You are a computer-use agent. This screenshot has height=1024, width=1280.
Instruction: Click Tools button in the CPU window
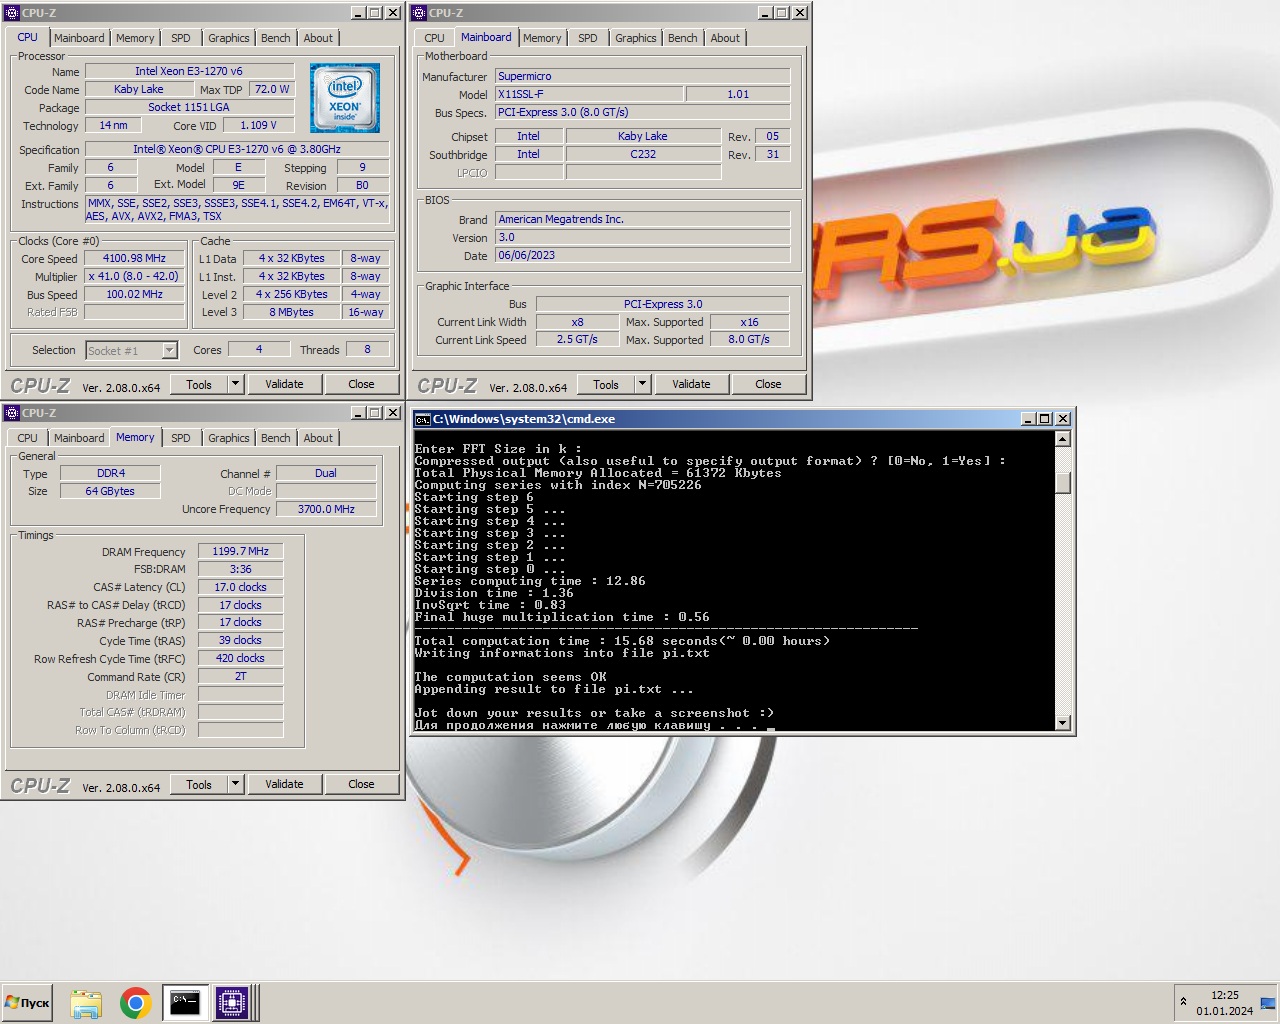(x=199, y=384)
